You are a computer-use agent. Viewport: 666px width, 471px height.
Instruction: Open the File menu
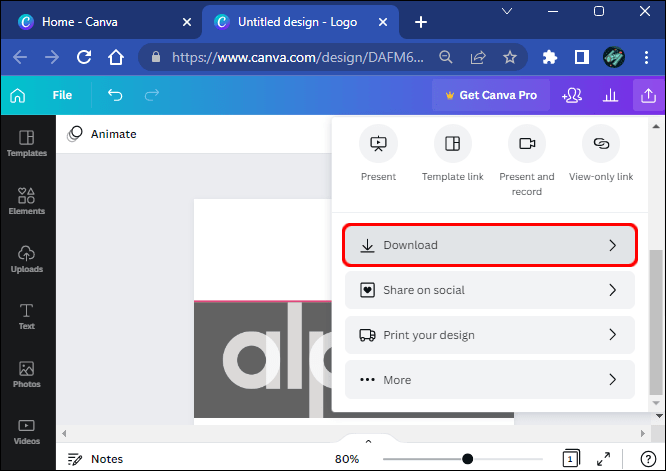coord(62,95)
